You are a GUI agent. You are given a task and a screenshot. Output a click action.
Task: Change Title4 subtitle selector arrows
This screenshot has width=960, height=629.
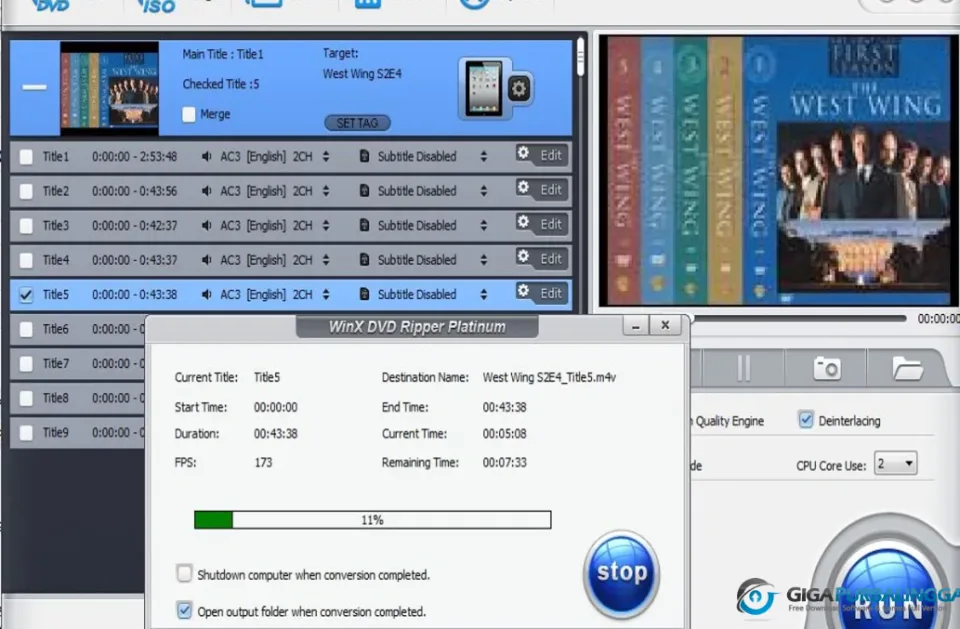tap(484, 260)
